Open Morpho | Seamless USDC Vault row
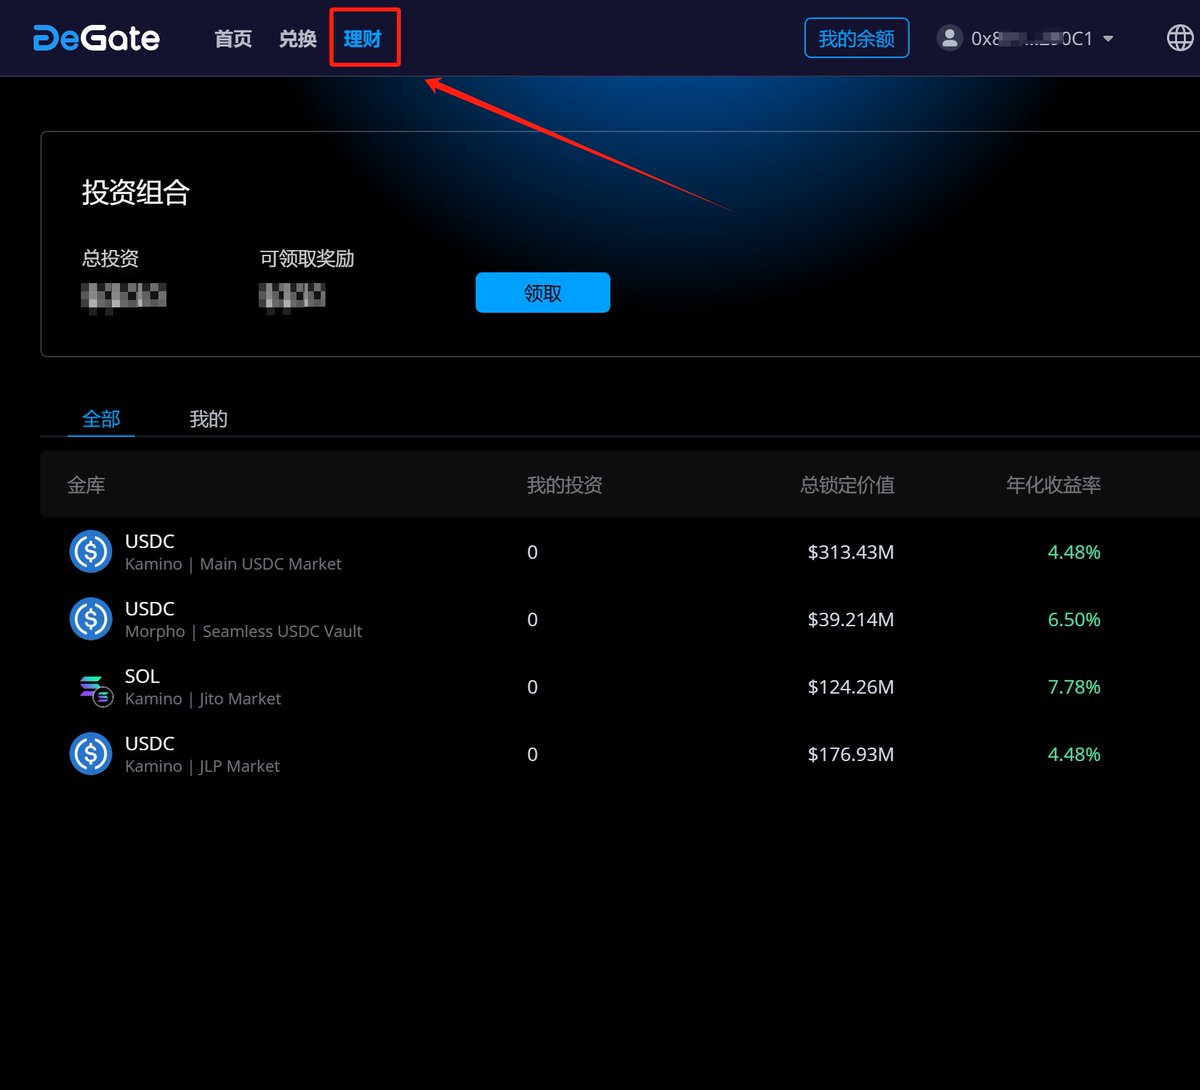 point(620,619)
